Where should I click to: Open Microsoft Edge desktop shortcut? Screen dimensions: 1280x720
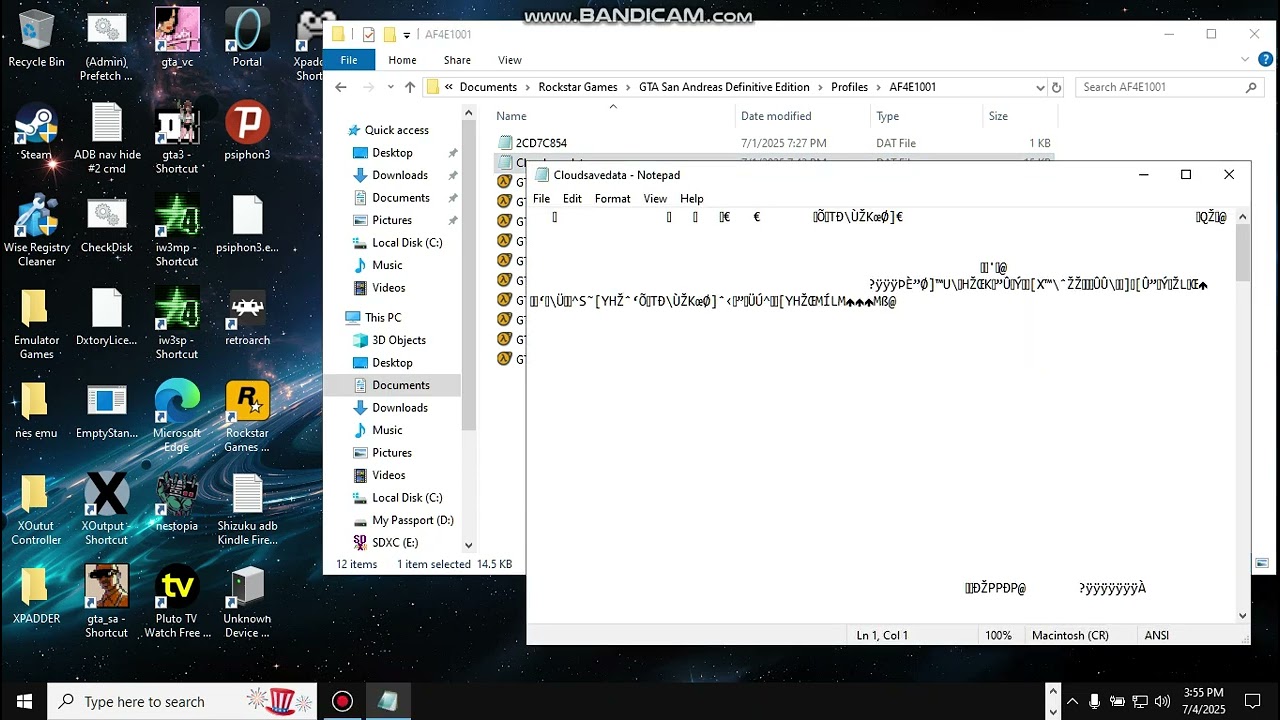coord(177,418)
